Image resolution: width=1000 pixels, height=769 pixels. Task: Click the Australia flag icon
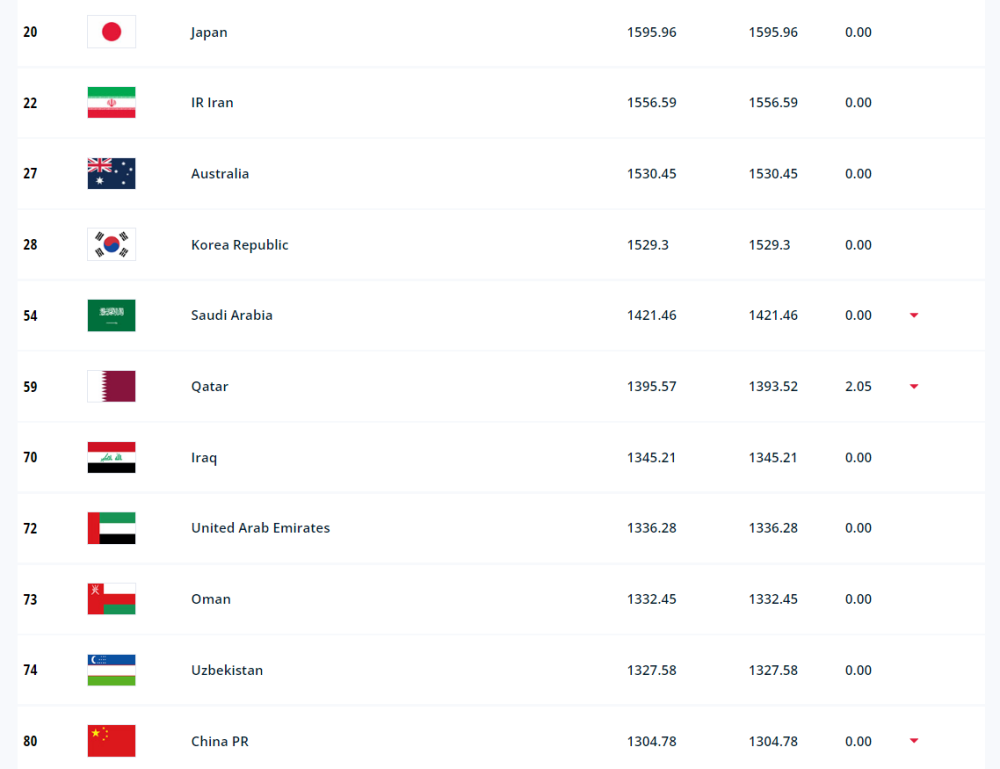112,173
